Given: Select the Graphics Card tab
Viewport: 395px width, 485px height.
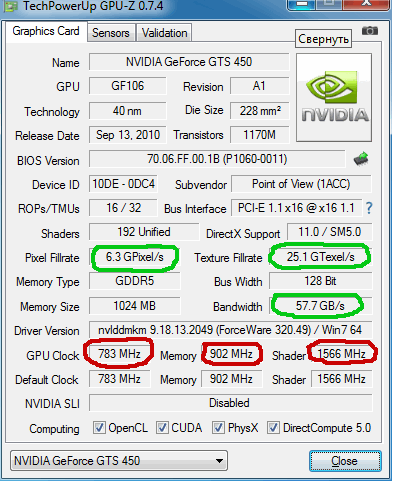Looking at the screenshot, I should [x=46, y=31].
